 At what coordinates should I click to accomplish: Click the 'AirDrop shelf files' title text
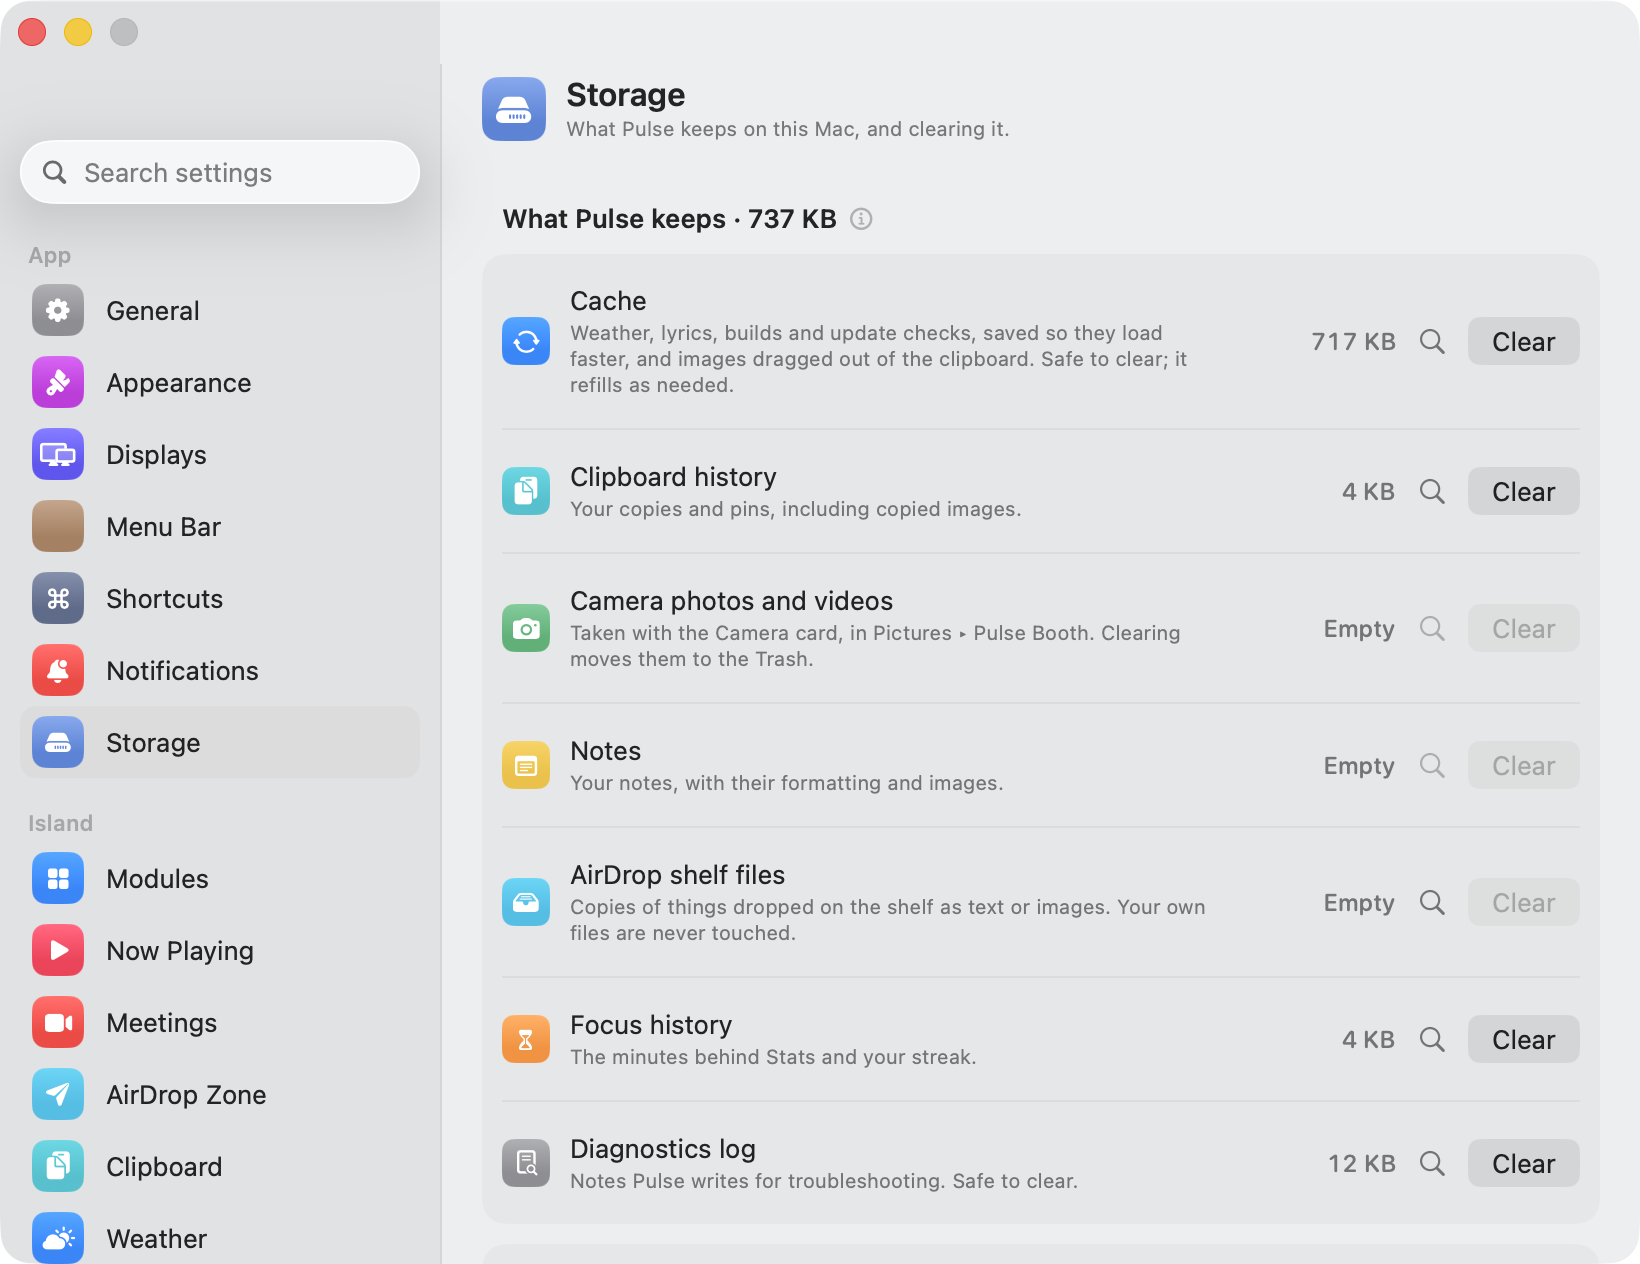click(677, 875)
